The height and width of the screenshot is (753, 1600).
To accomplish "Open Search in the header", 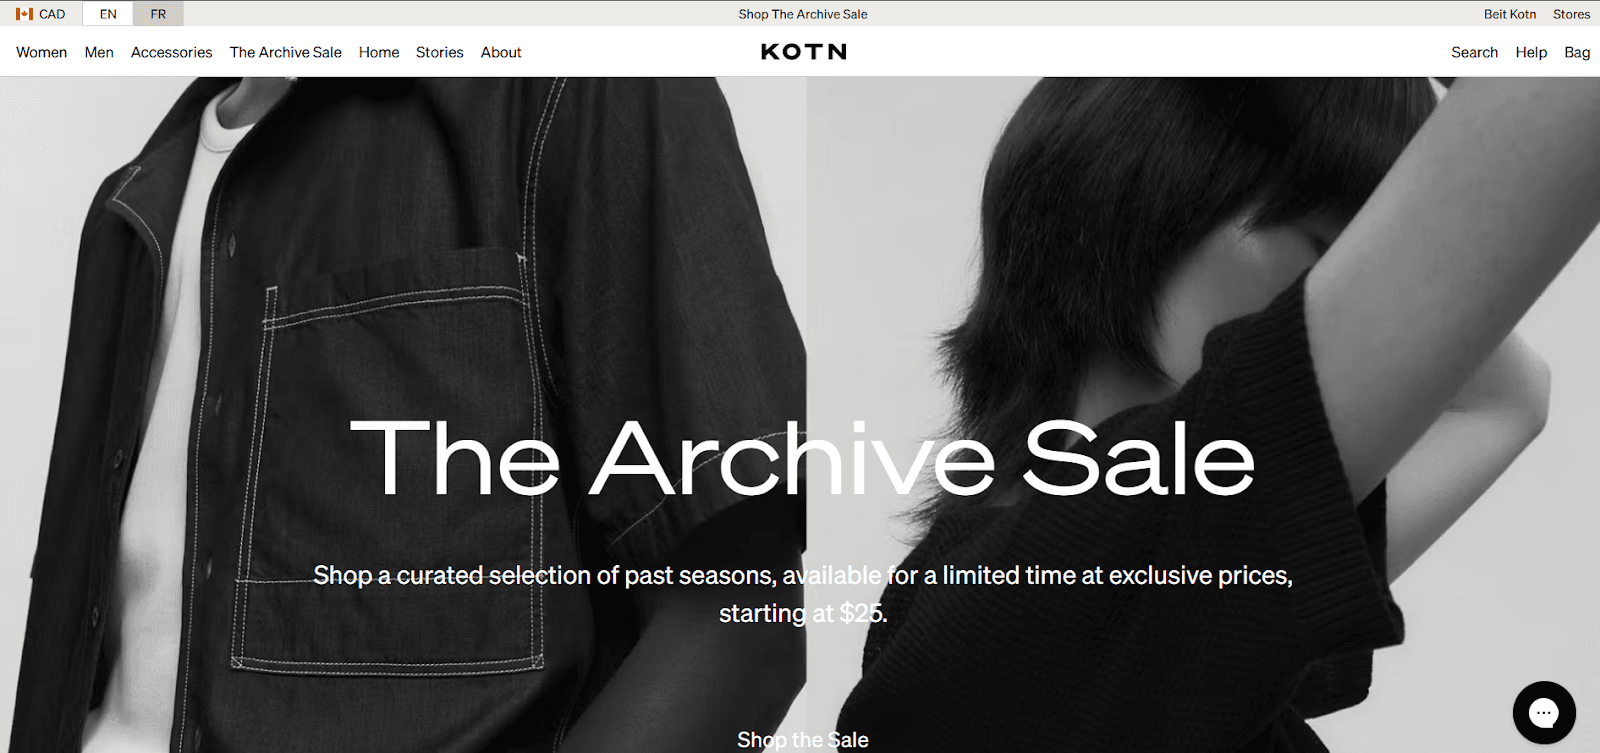I will (x=1475, y=52).
